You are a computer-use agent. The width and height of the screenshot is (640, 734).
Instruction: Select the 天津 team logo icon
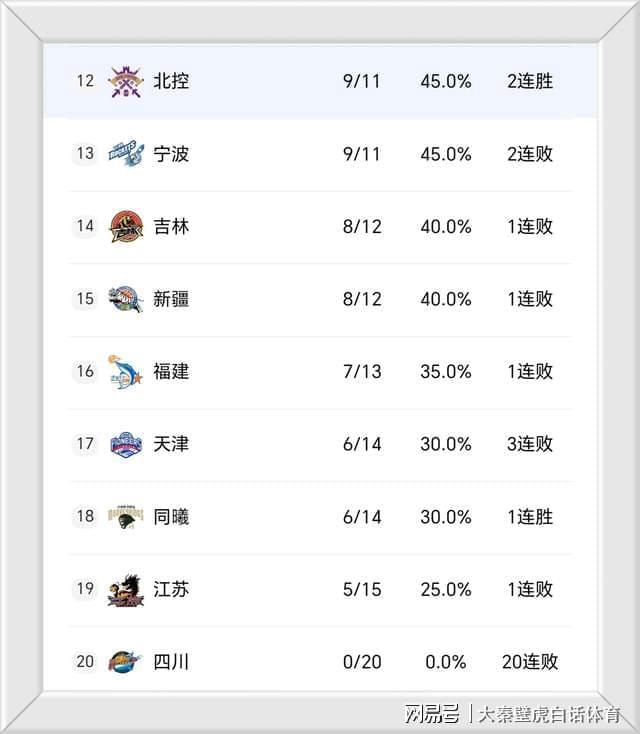click(126, 444)
